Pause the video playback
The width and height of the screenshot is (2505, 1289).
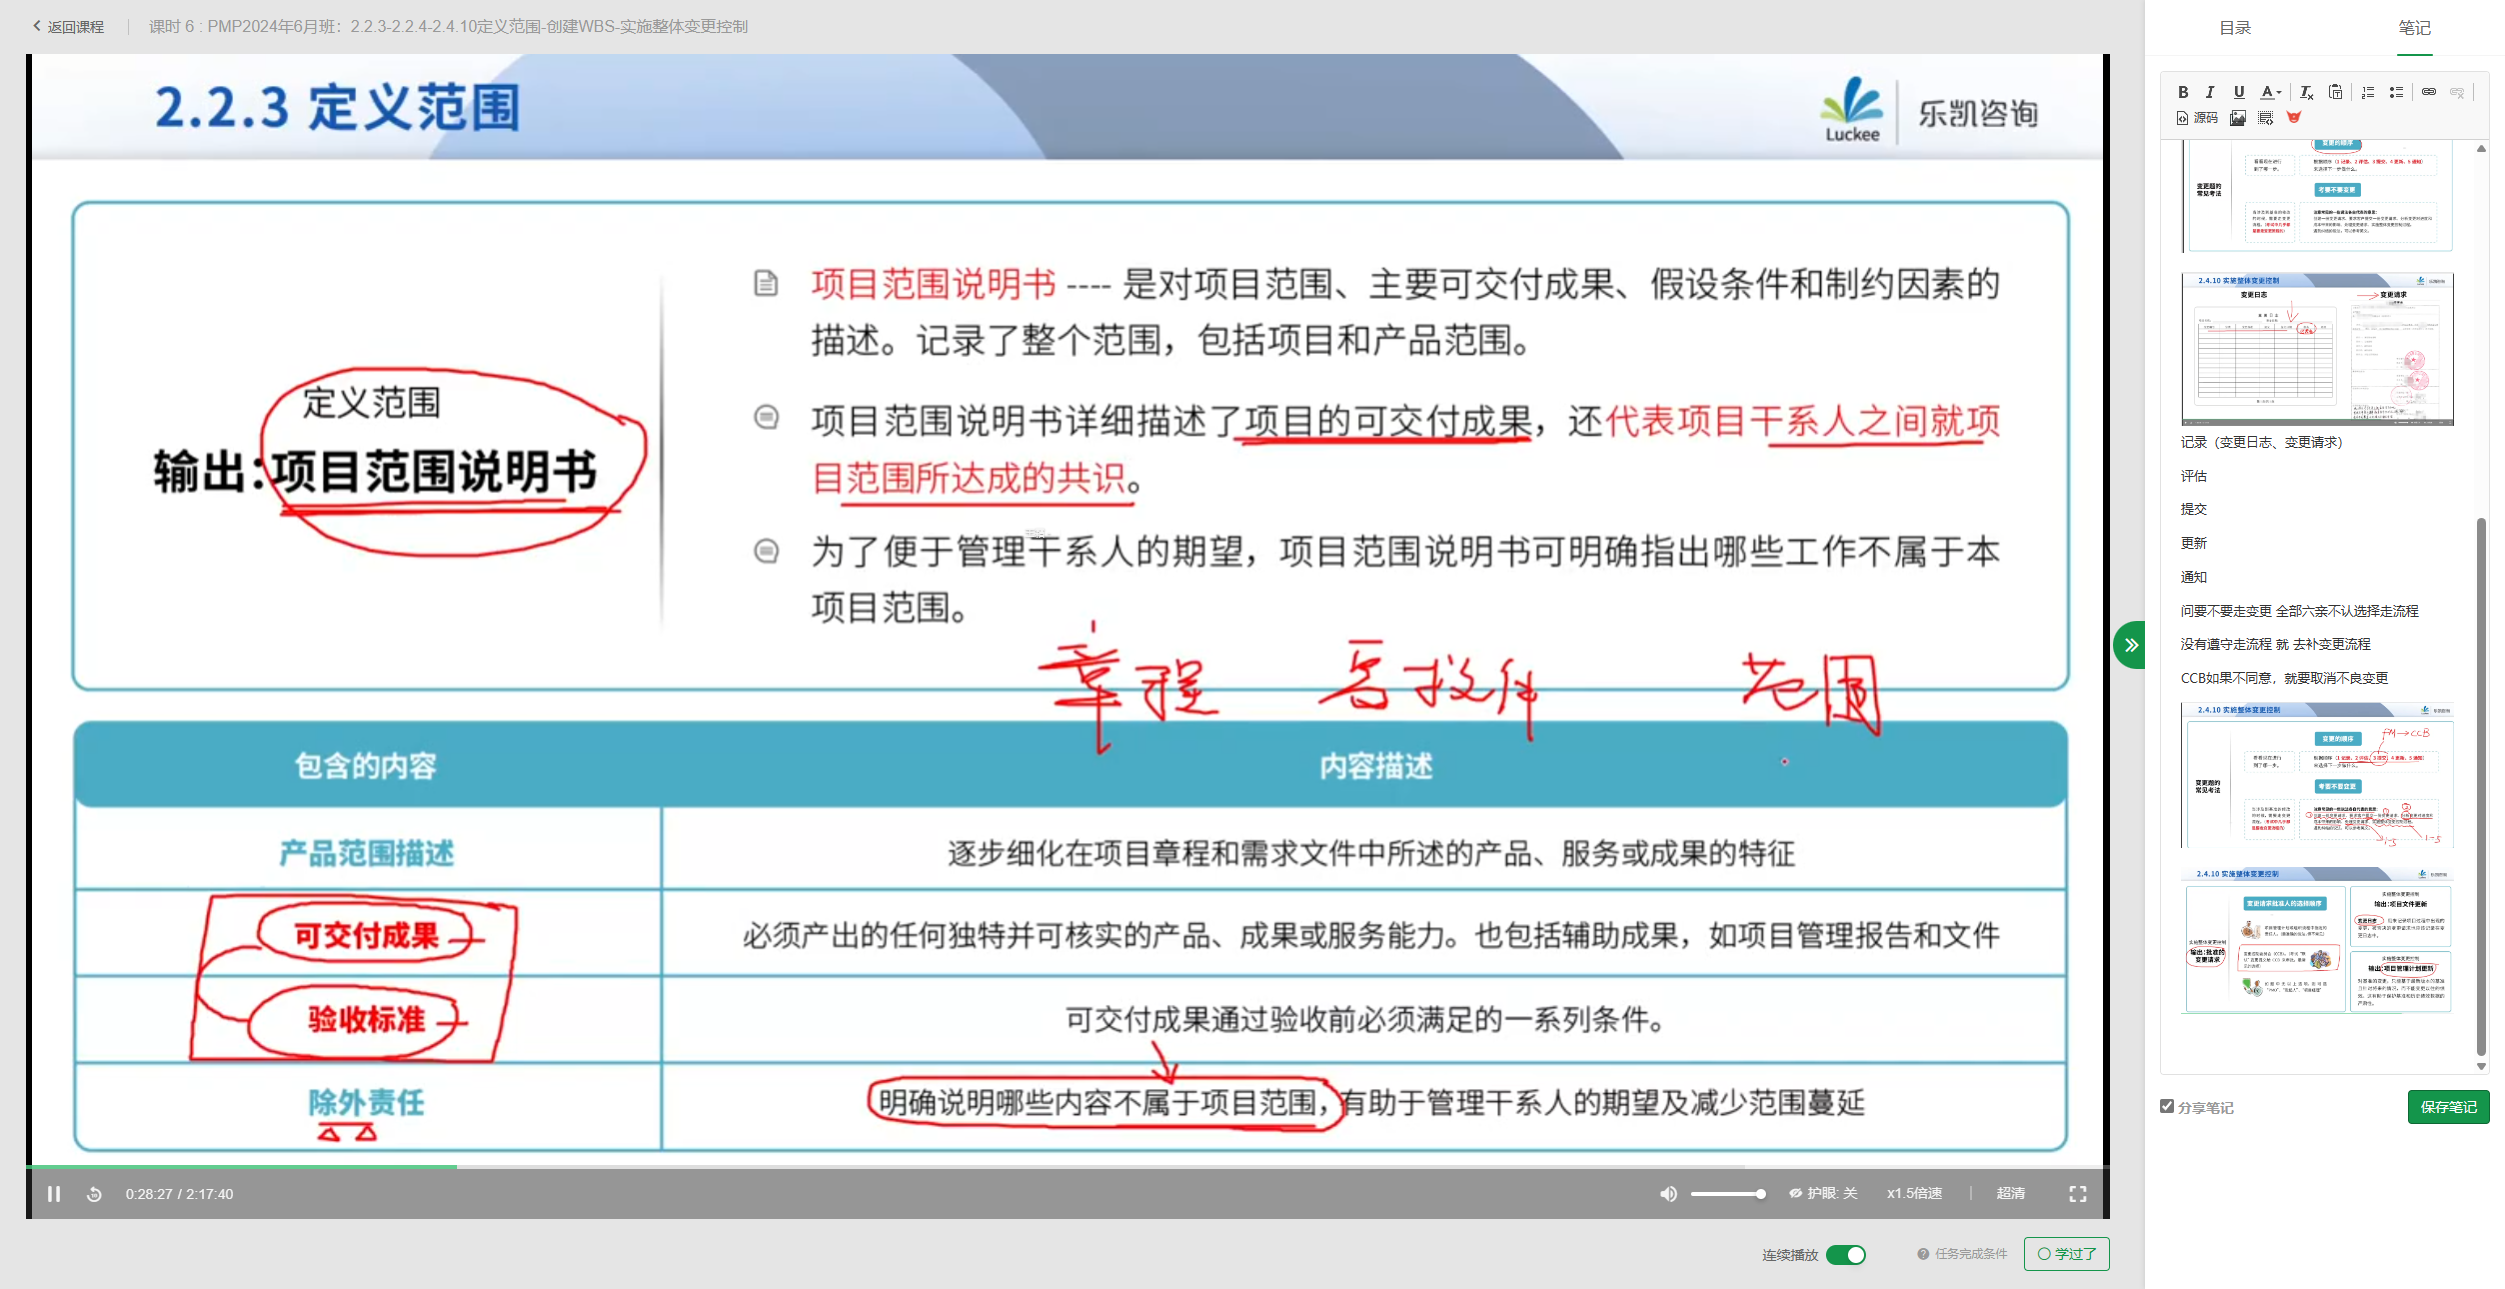[x=54, y=1194]
